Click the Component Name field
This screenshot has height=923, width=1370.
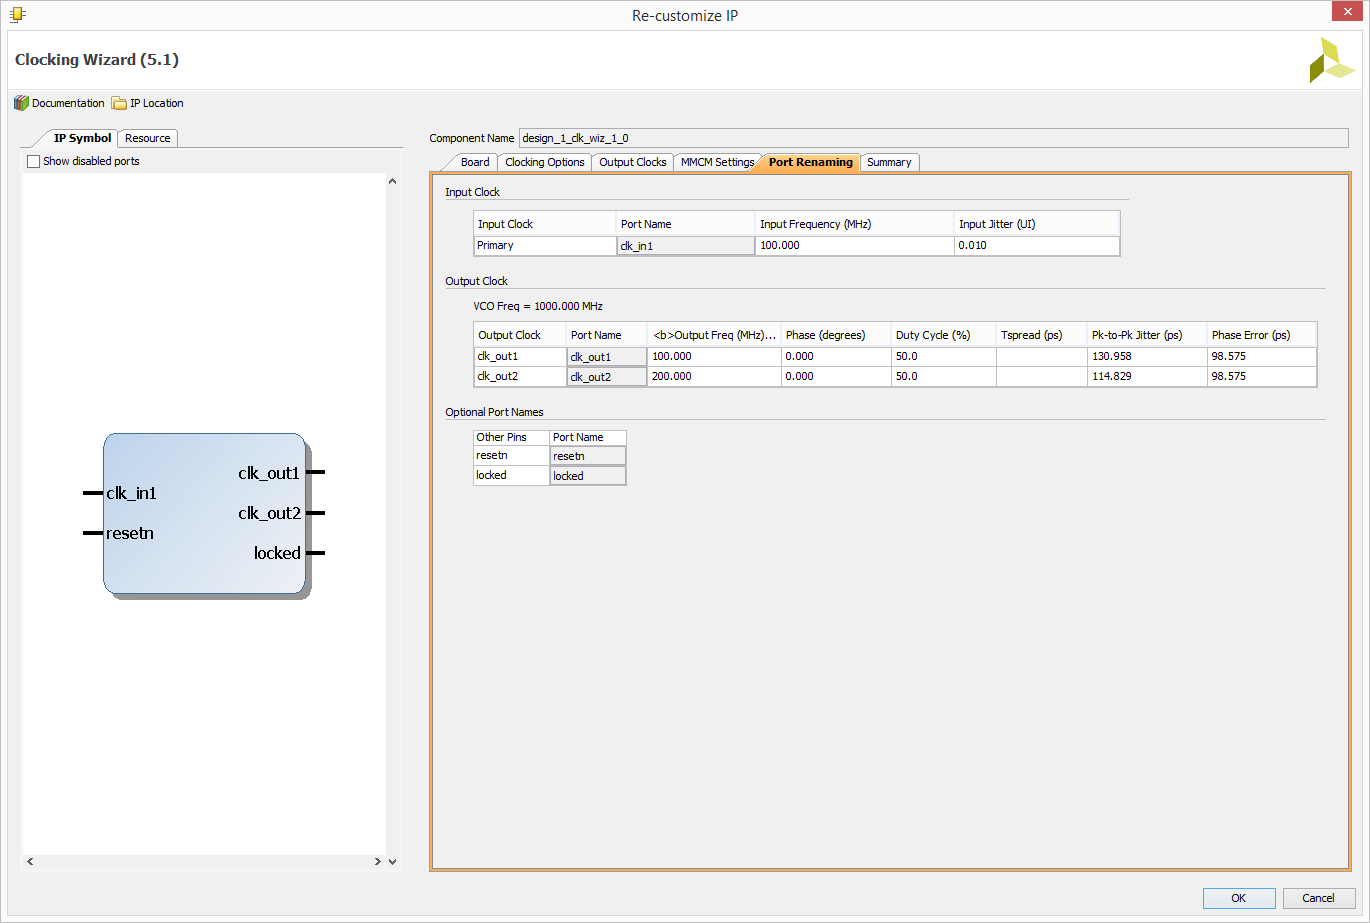point(933,138)
